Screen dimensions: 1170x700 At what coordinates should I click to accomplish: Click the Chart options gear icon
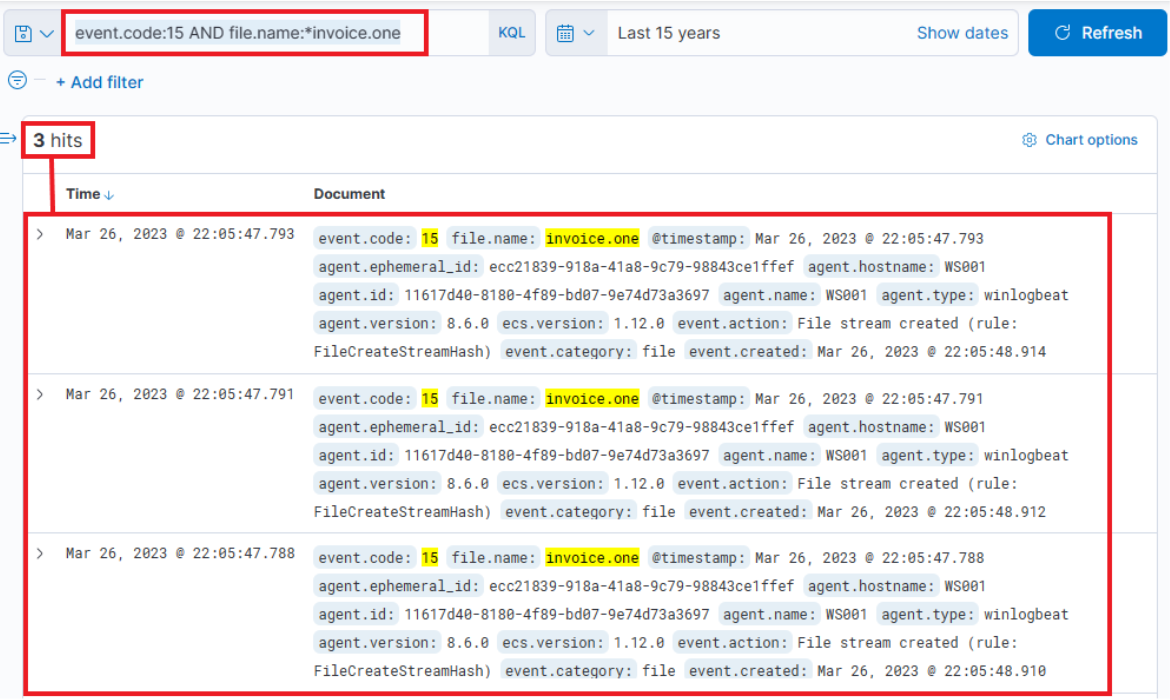pos(1029,140)
